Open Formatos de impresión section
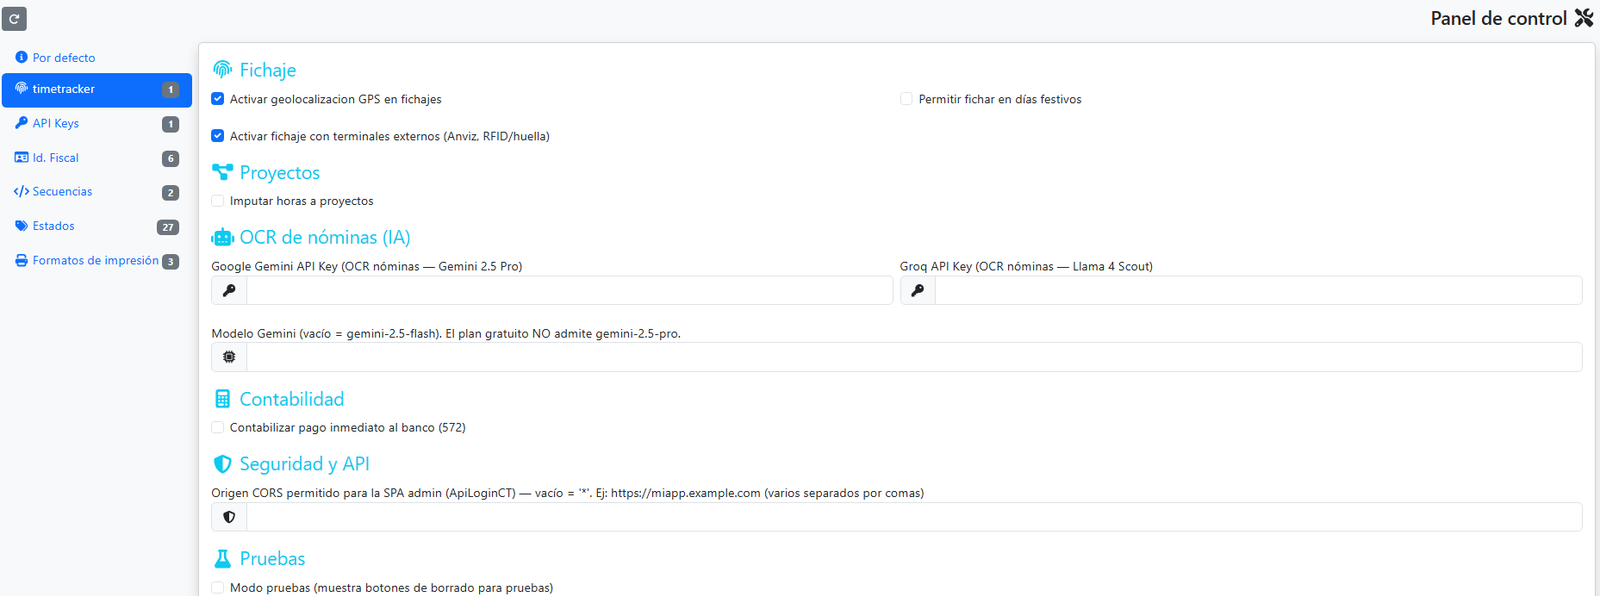The width and height of the screenshot is (1600, 596). pyautogui.click(x=97, y=260)
